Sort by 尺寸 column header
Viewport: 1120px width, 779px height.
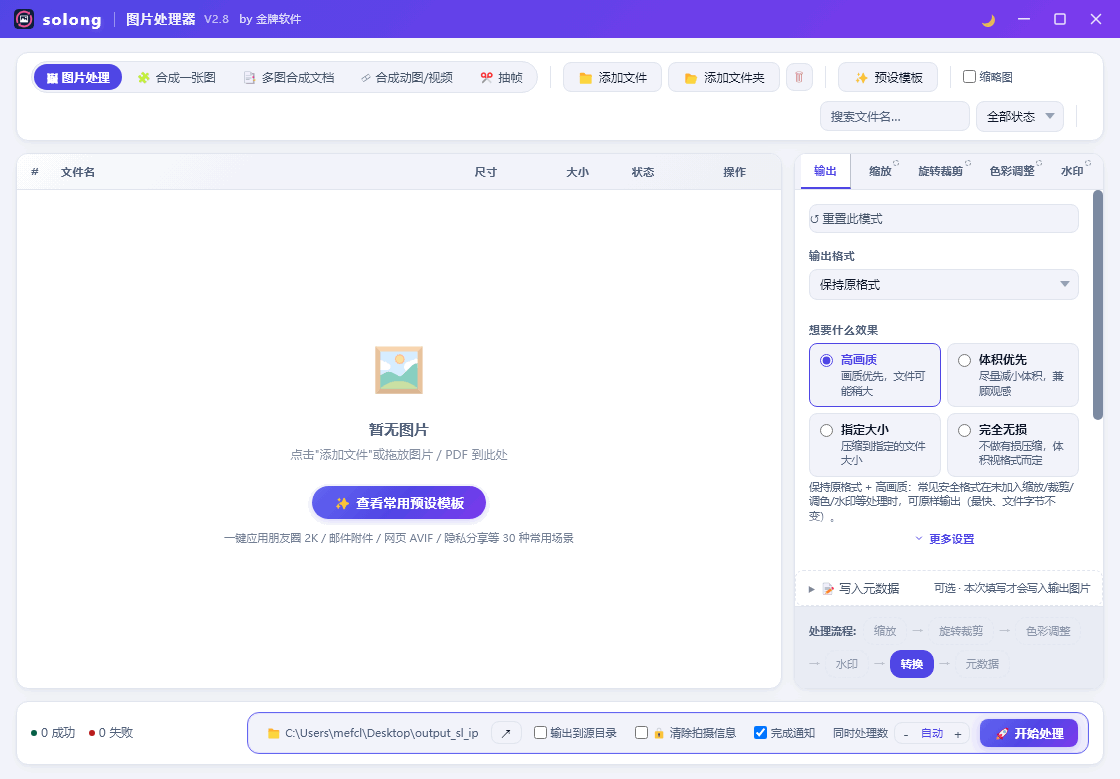pos(486,172)
